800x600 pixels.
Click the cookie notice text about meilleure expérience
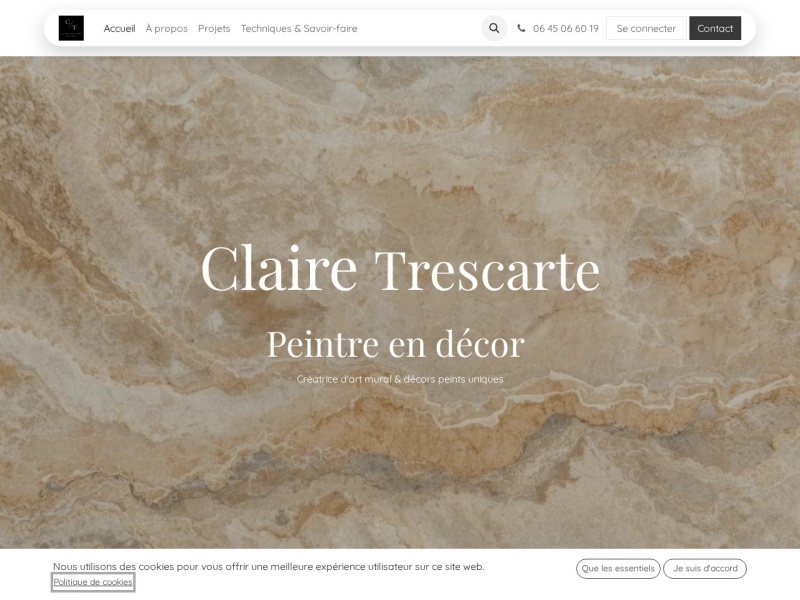coord(269,566)
